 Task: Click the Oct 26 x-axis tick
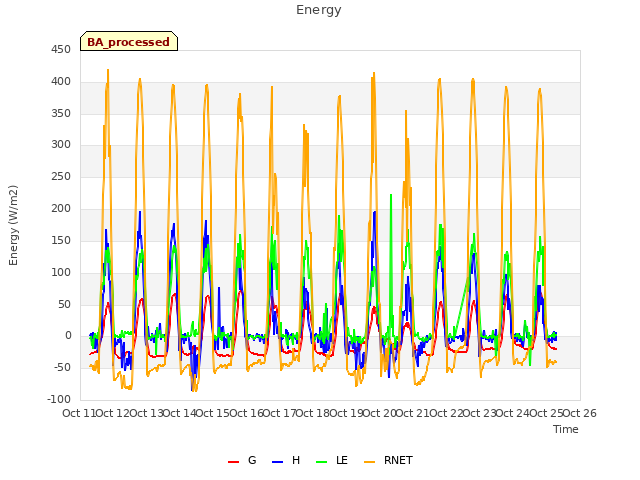579,413
